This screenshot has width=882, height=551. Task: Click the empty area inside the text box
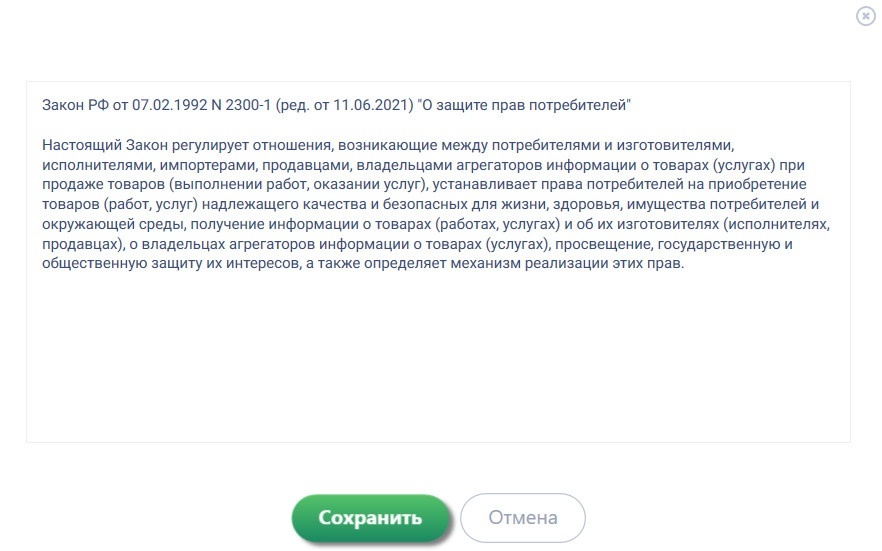[x=438, y=360]
